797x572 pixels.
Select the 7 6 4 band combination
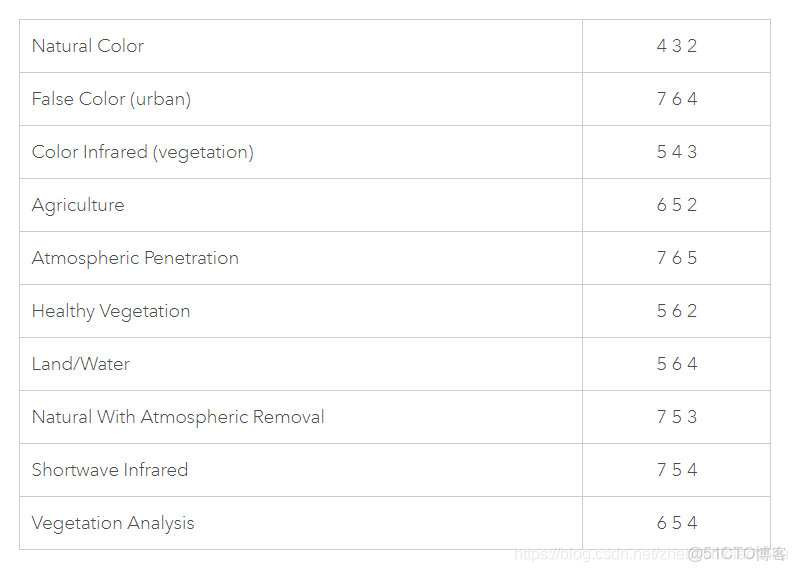(677, 99)
